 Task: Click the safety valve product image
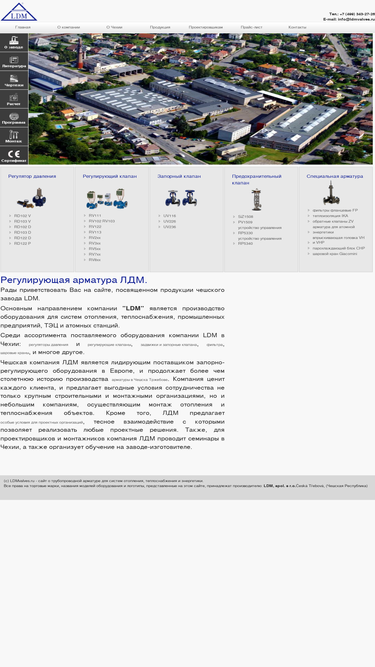[x=256, y=200]
